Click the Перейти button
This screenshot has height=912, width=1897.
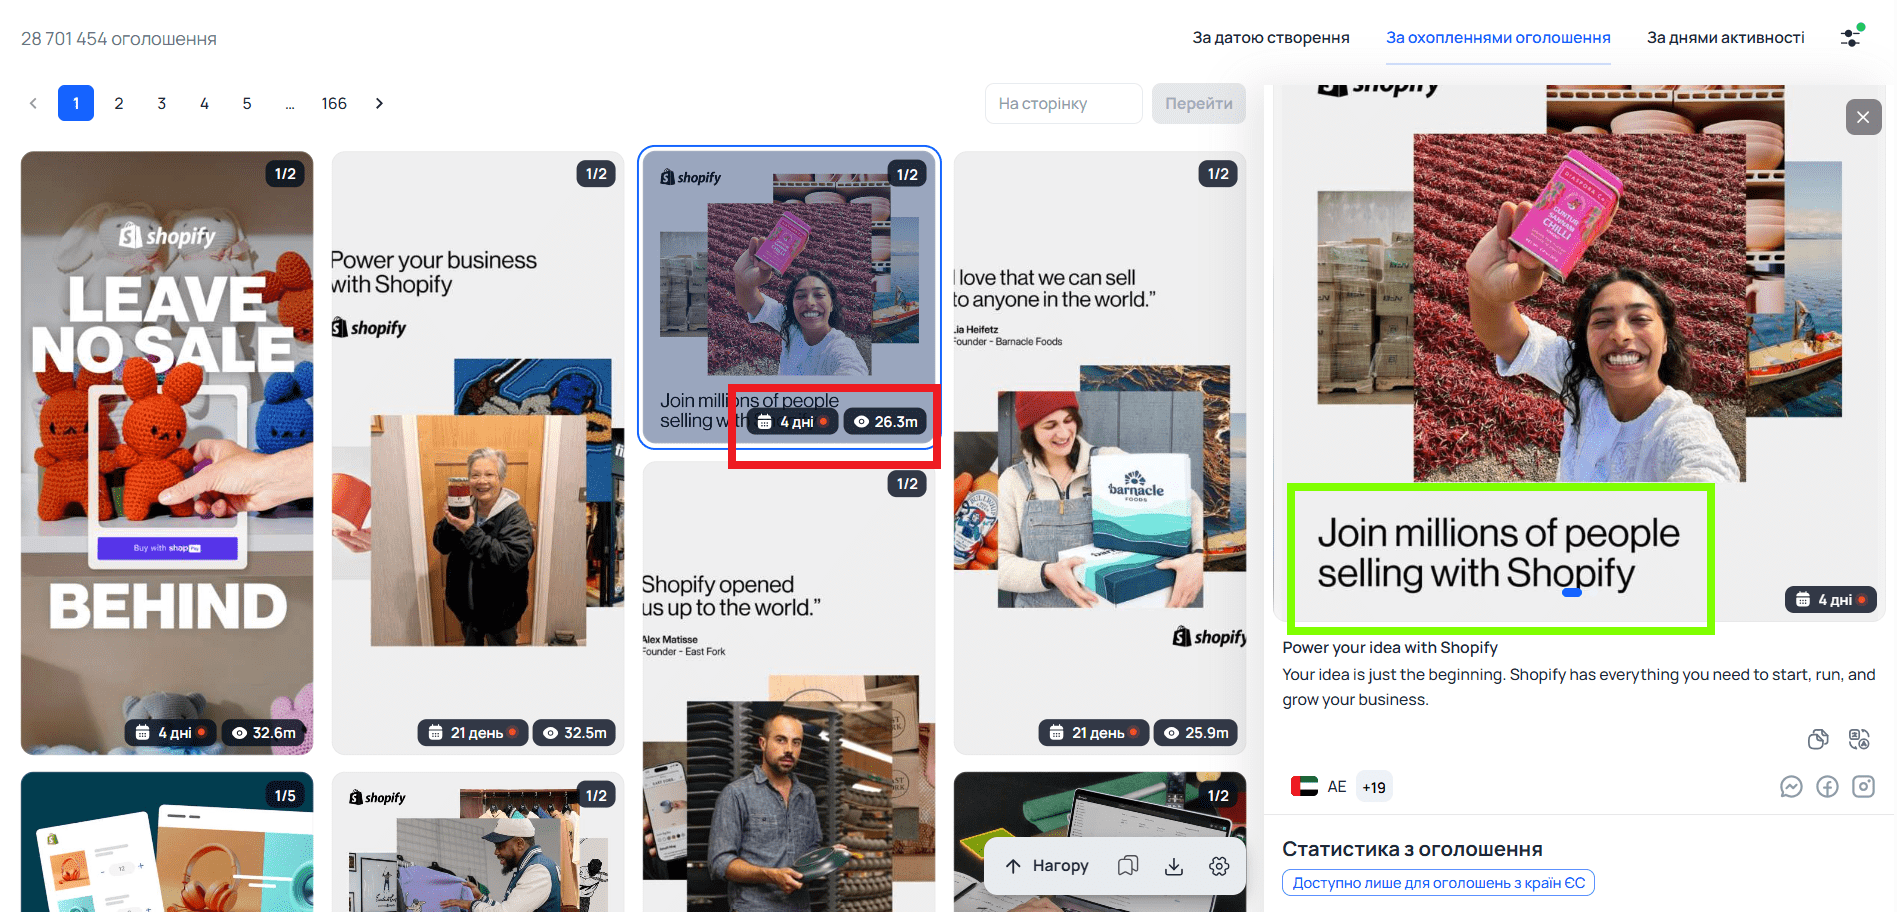[1199, 103]
